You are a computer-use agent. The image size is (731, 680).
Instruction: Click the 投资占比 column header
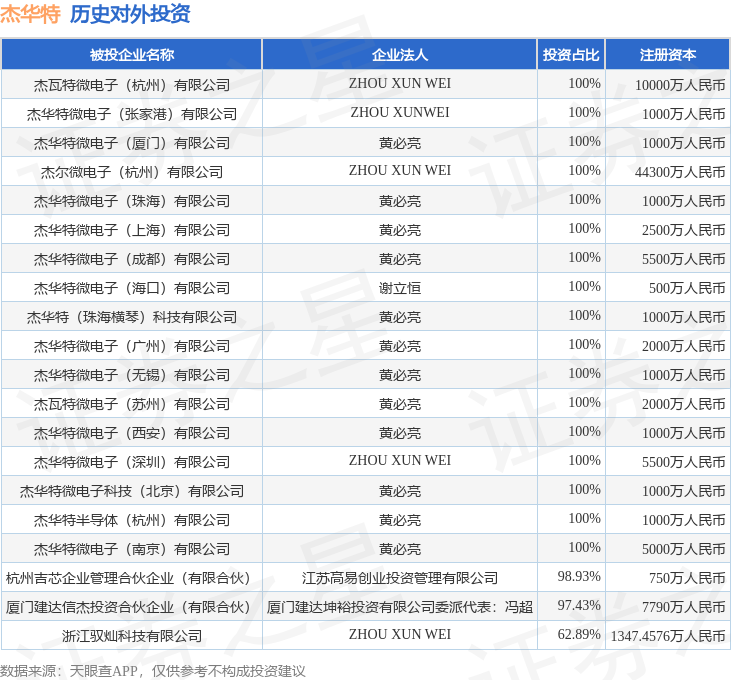pos(571,55)
